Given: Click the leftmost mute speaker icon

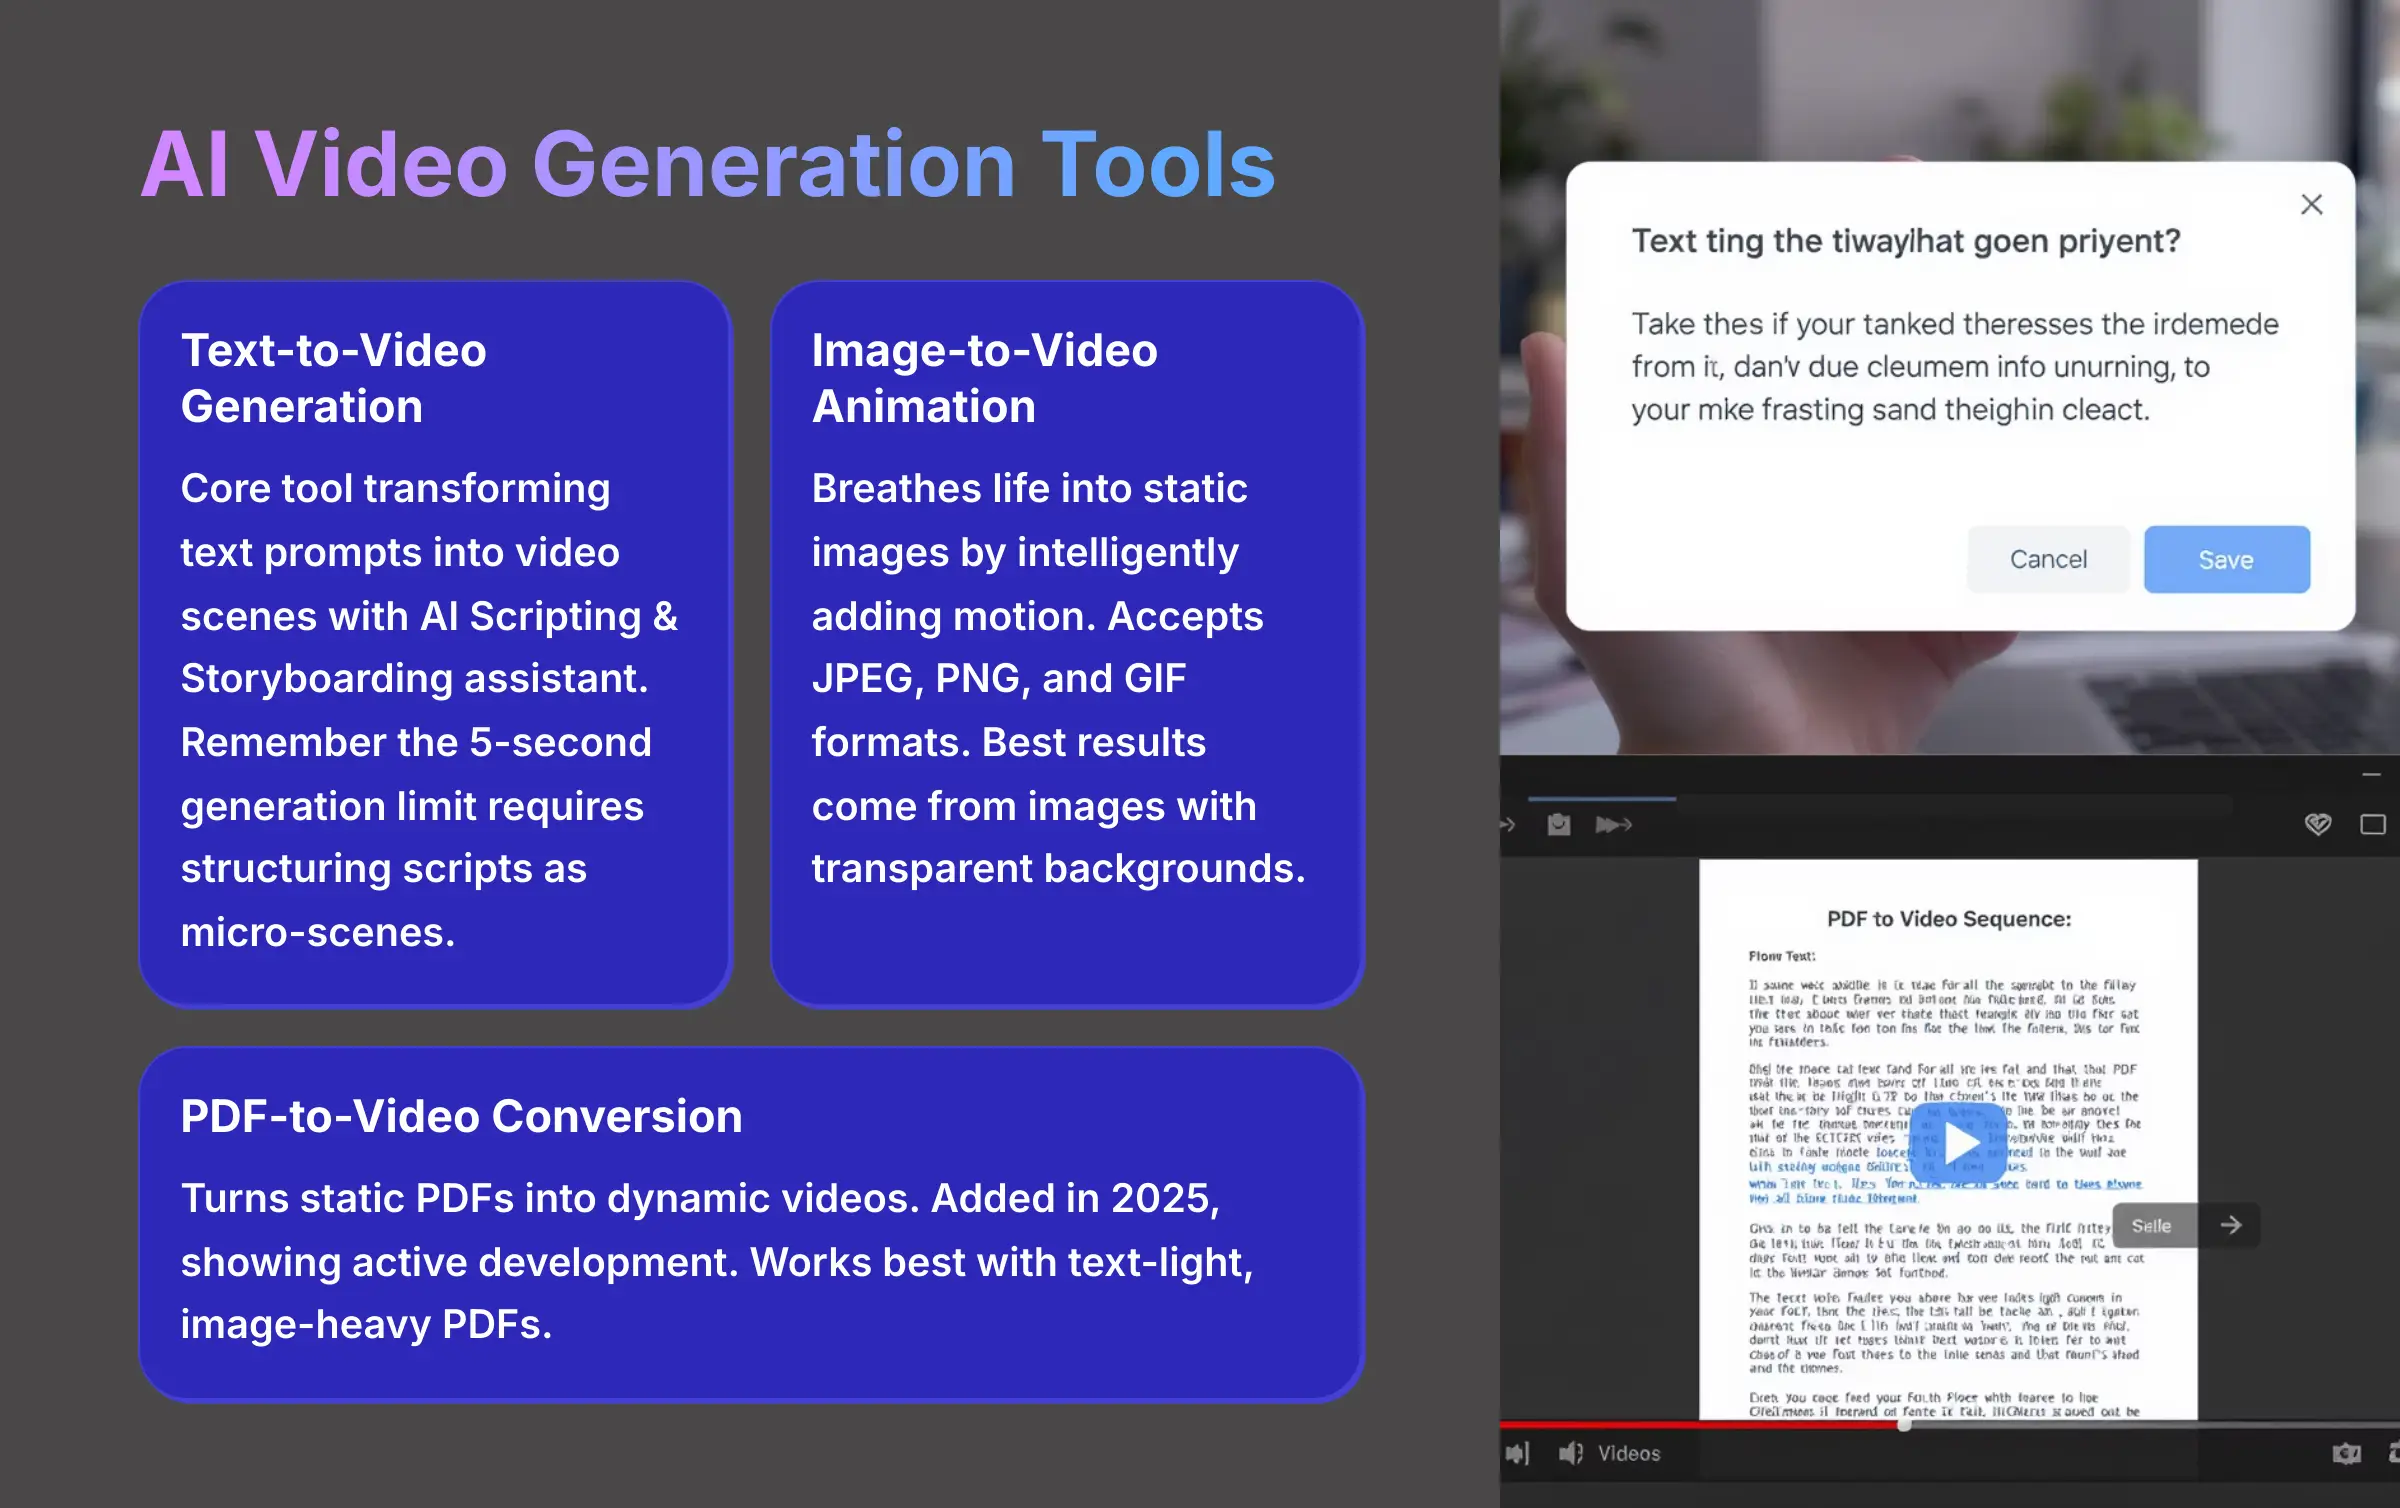Looking at the screenshot, I should coord(1517,1453).
